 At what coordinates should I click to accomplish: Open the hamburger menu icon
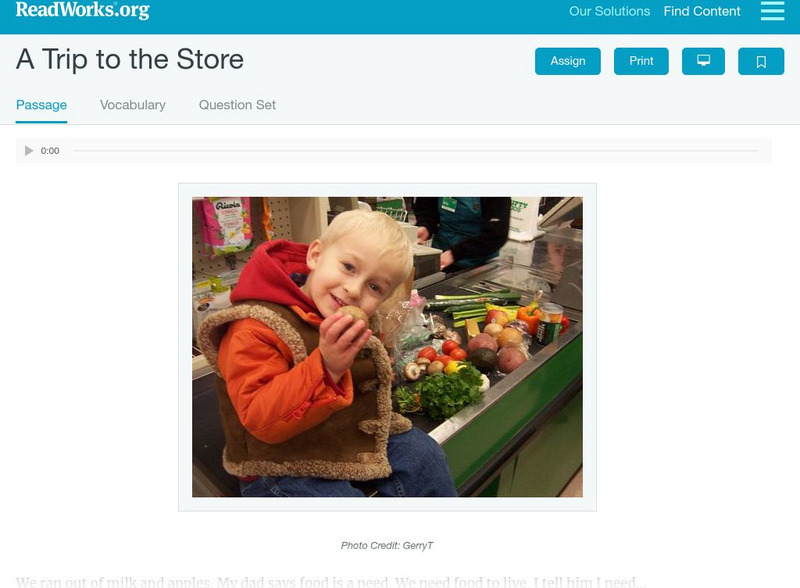(x=772, y=11)
